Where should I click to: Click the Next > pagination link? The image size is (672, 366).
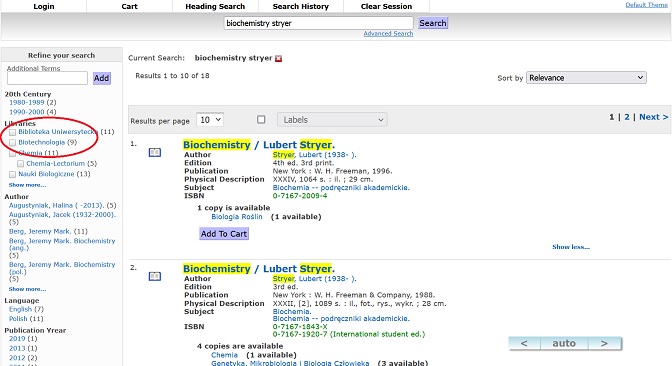[x=654, y=117]
